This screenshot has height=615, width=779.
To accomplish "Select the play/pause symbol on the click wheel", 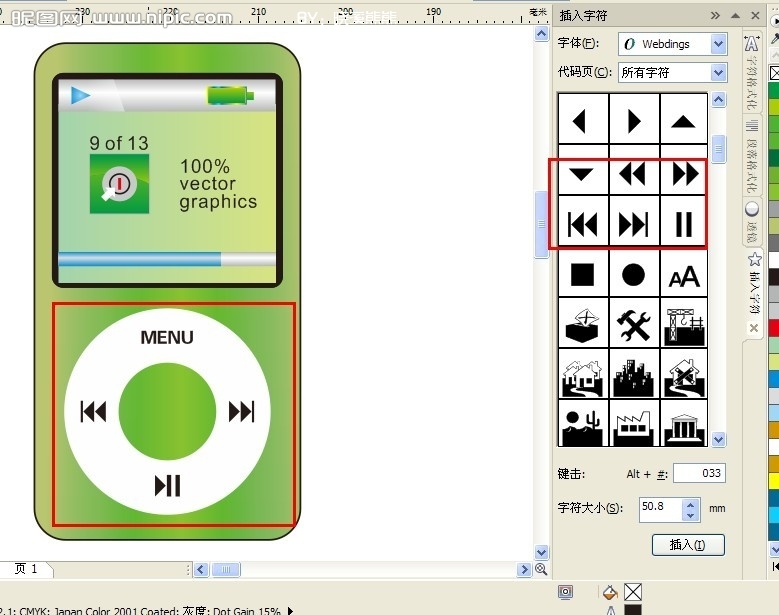I will coord(168,486).
